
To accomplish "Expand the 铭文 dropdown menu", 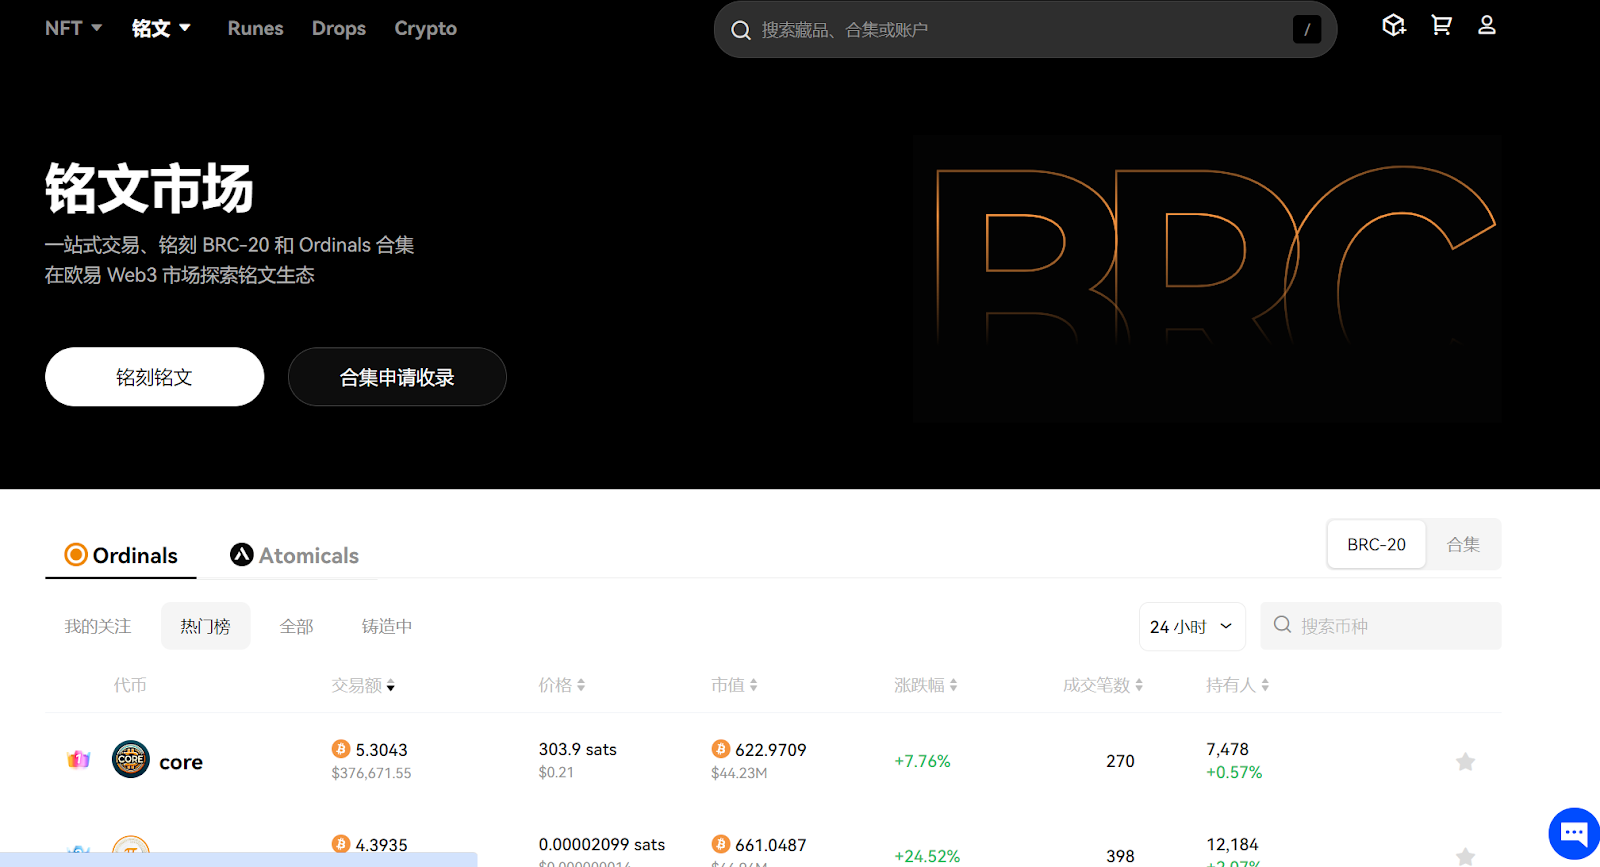I will [161, 28].
